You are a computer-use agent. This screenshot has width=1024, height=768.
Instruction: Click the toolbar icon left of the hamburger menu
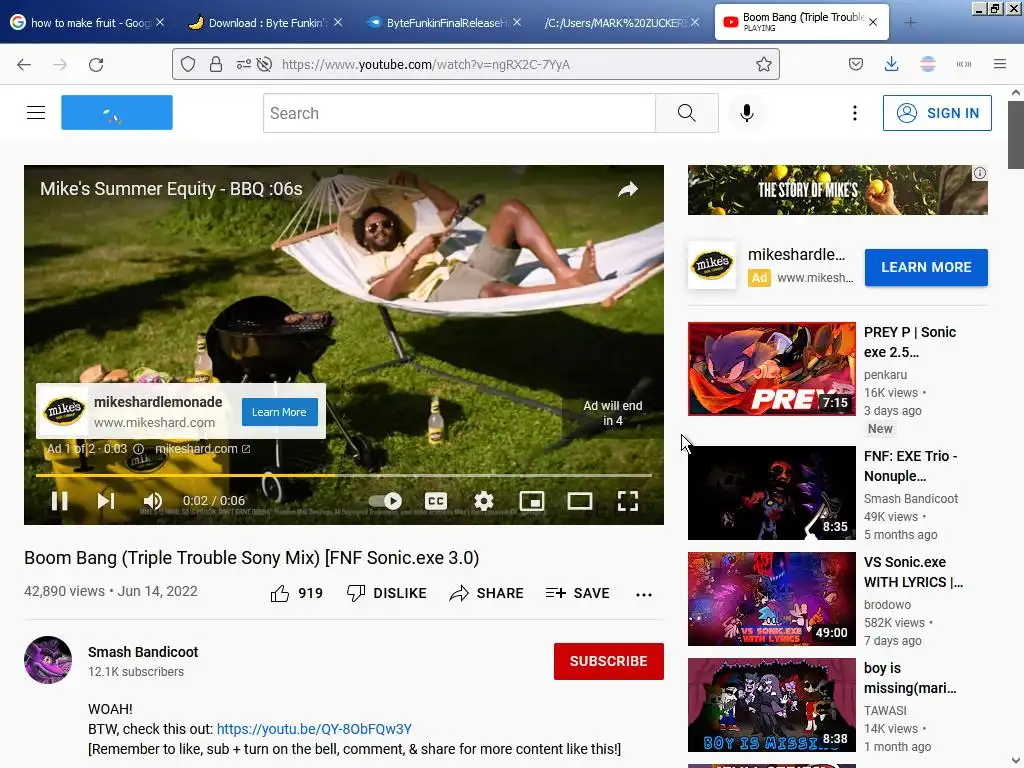click(x=963, y=64)
